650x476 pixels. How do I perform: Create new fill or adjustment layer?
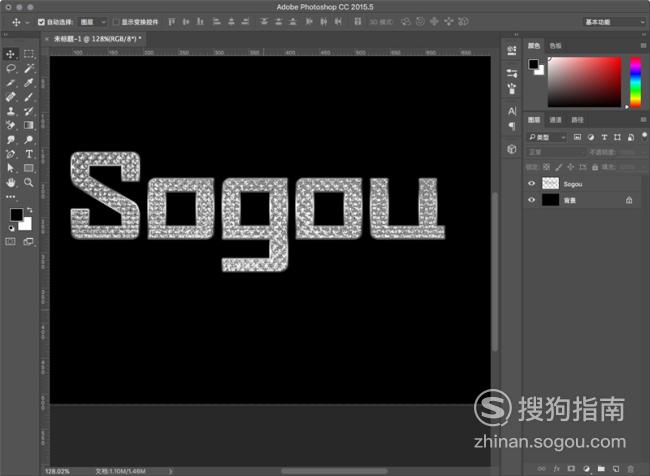(x=586, y=469)
